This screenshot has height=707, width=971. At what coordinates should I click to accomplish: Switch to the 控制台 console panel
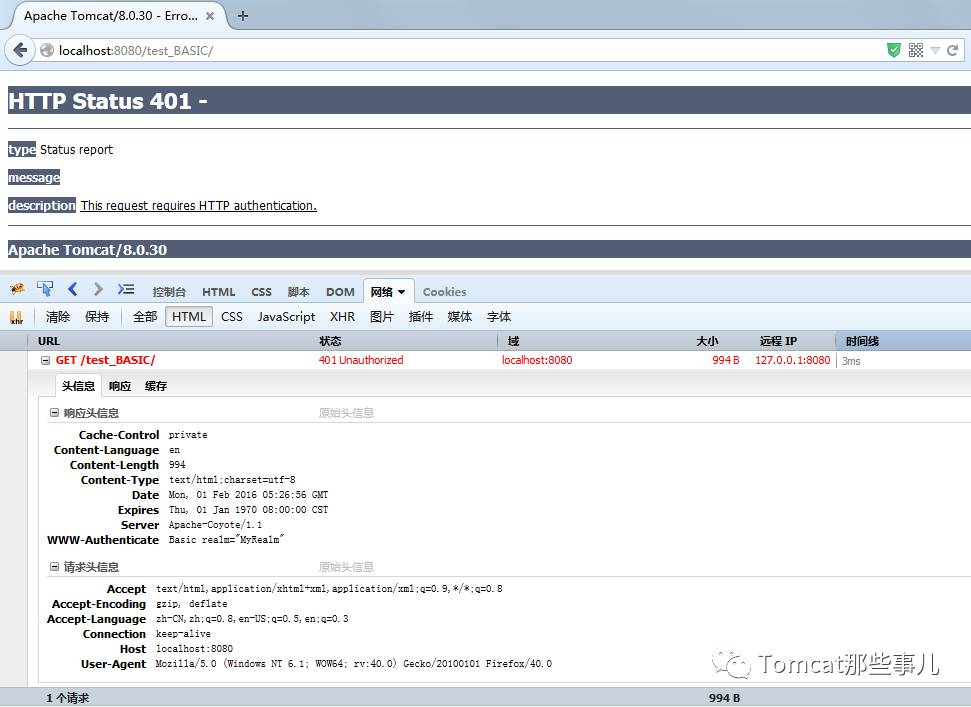pyautogui.click(x=169, y=292)
